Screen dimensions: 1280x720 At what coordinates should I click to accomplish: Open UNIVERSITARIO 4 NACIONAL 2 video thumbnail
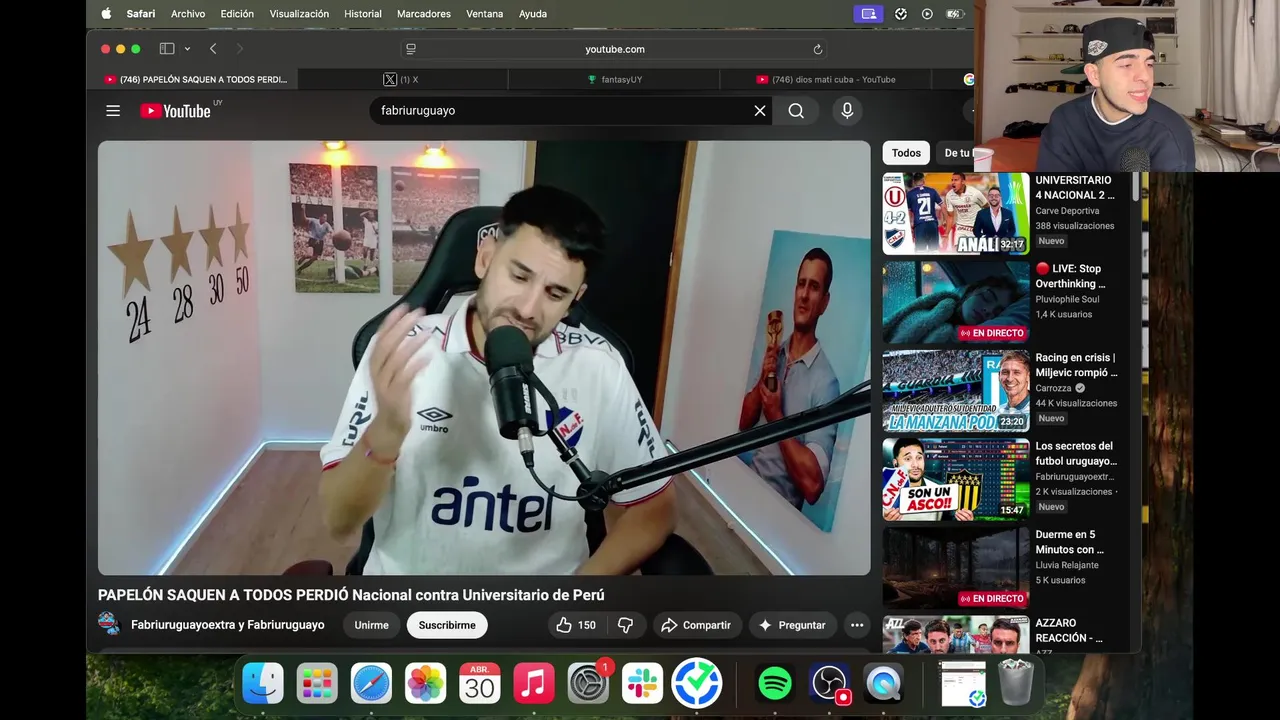coord(956,213)
